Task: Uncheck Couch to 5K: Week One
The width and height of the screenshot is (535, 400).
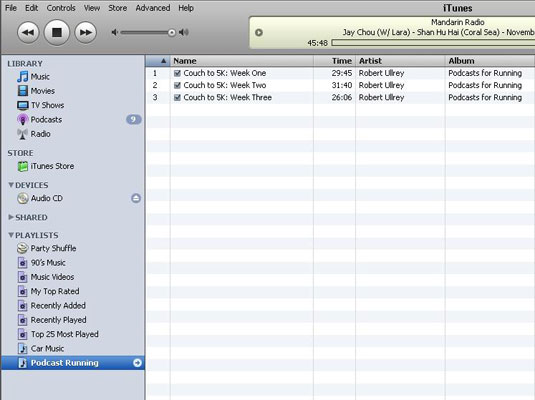Action: coord(177,73)
